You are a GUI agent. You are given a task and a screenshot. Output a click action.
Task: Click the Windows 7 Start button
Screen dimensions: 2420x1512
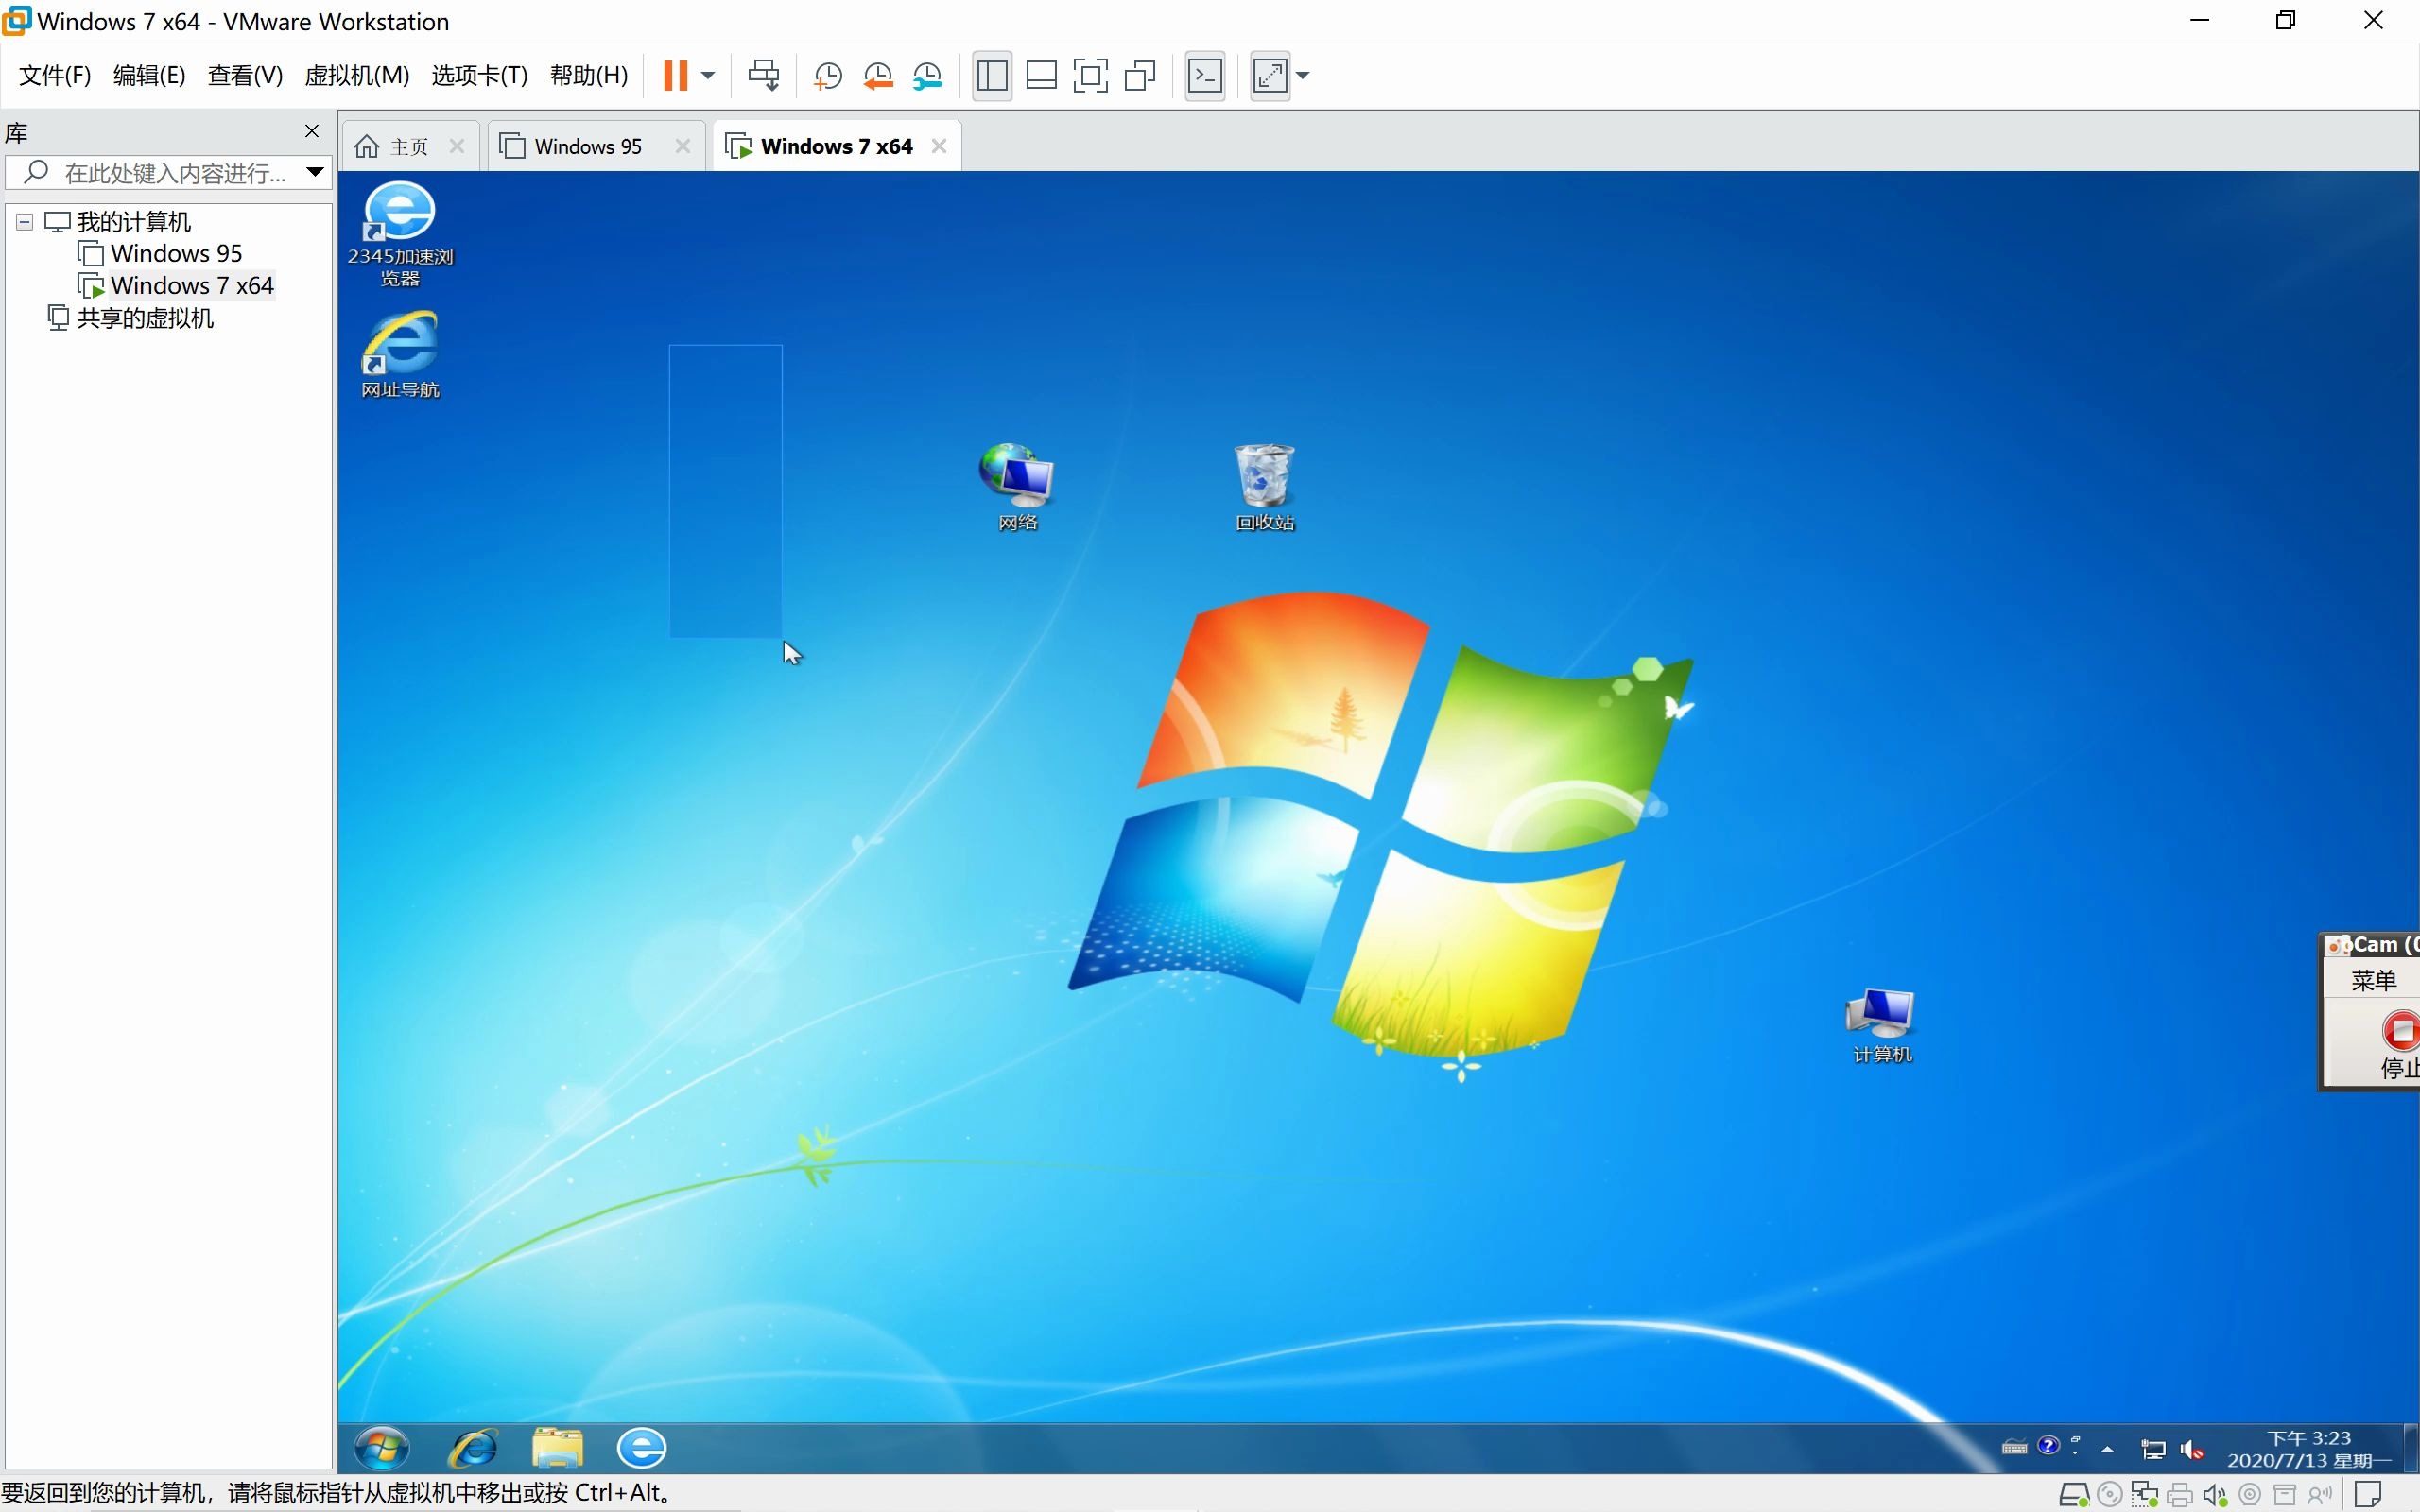tap(383, 1447)
